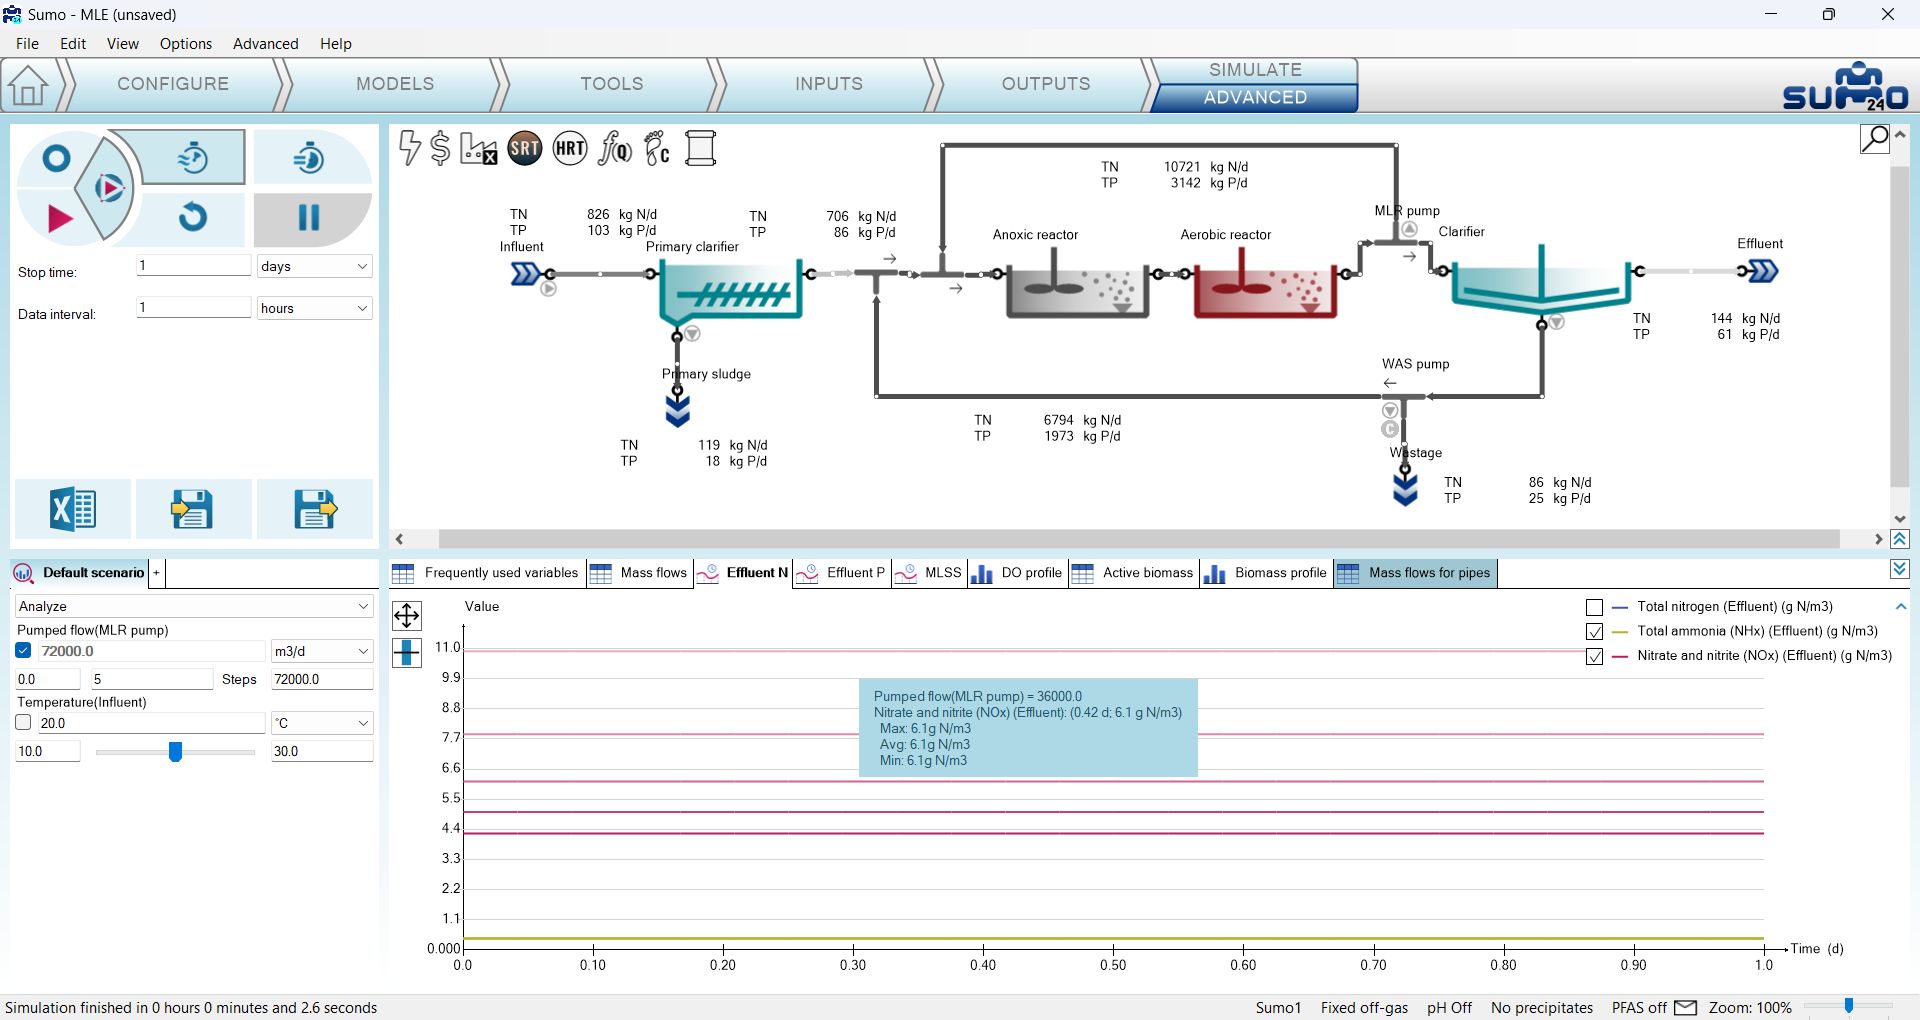Check Total nitrogen (Effluent) legend checkbox
1920x1020 pixels.
[x=1595, y=607]
